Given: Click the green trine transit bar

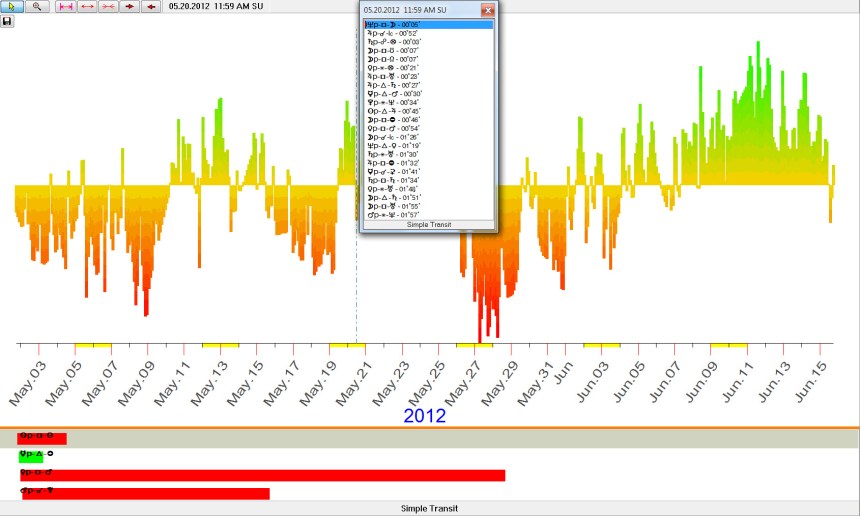Looking at the screenshot, I should pos(31,456).
